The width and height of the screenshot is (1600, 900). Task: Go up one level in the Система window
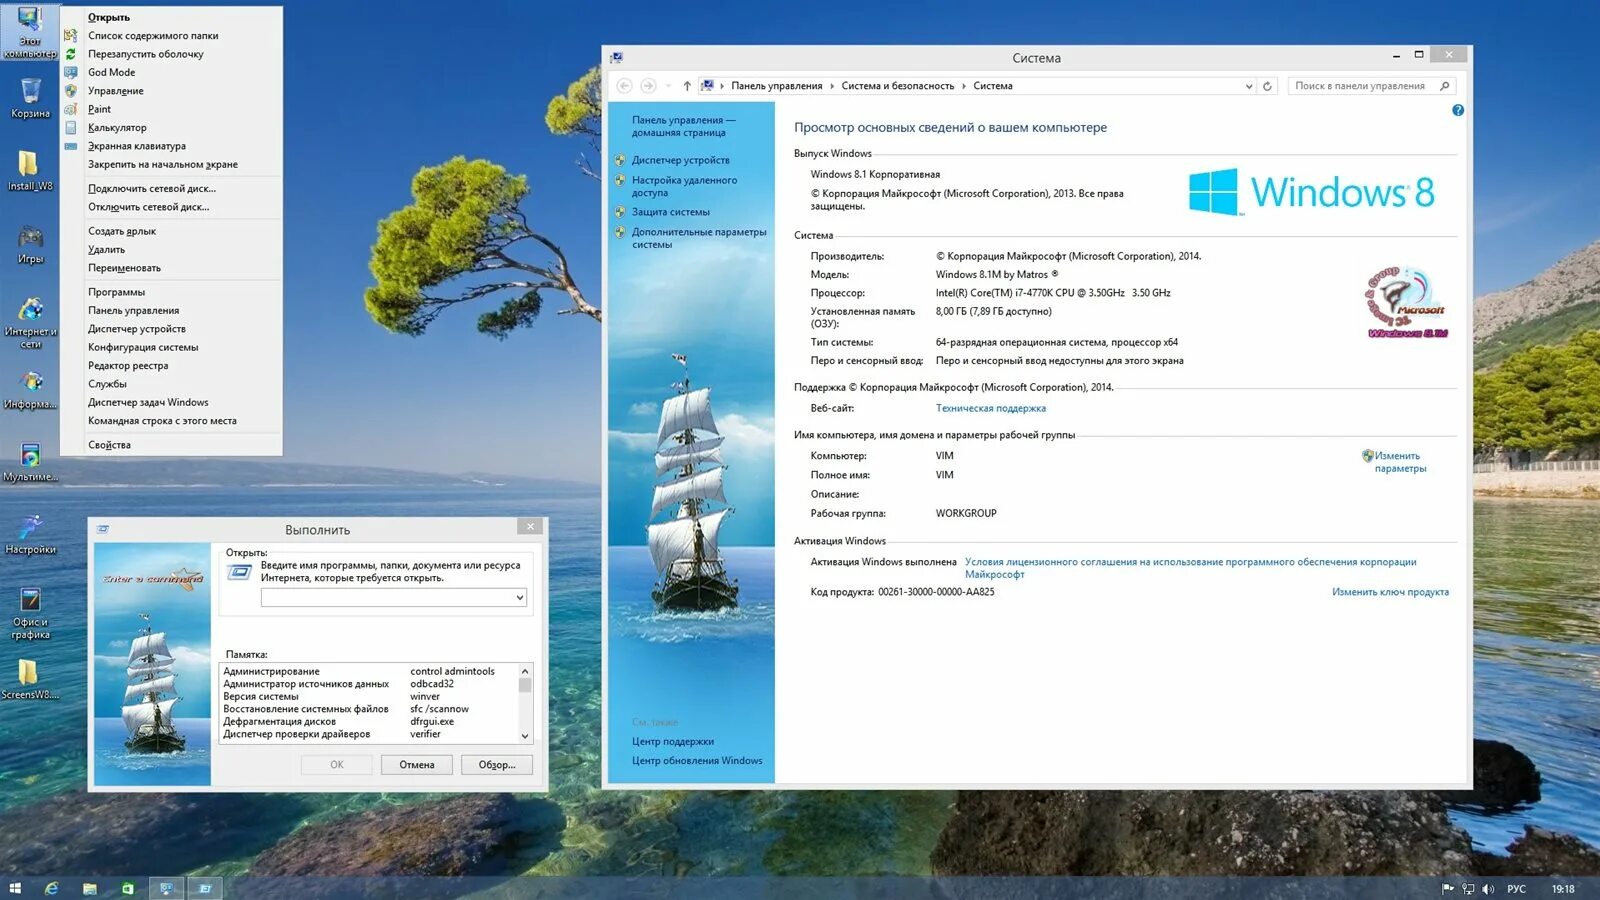[687, 86]
